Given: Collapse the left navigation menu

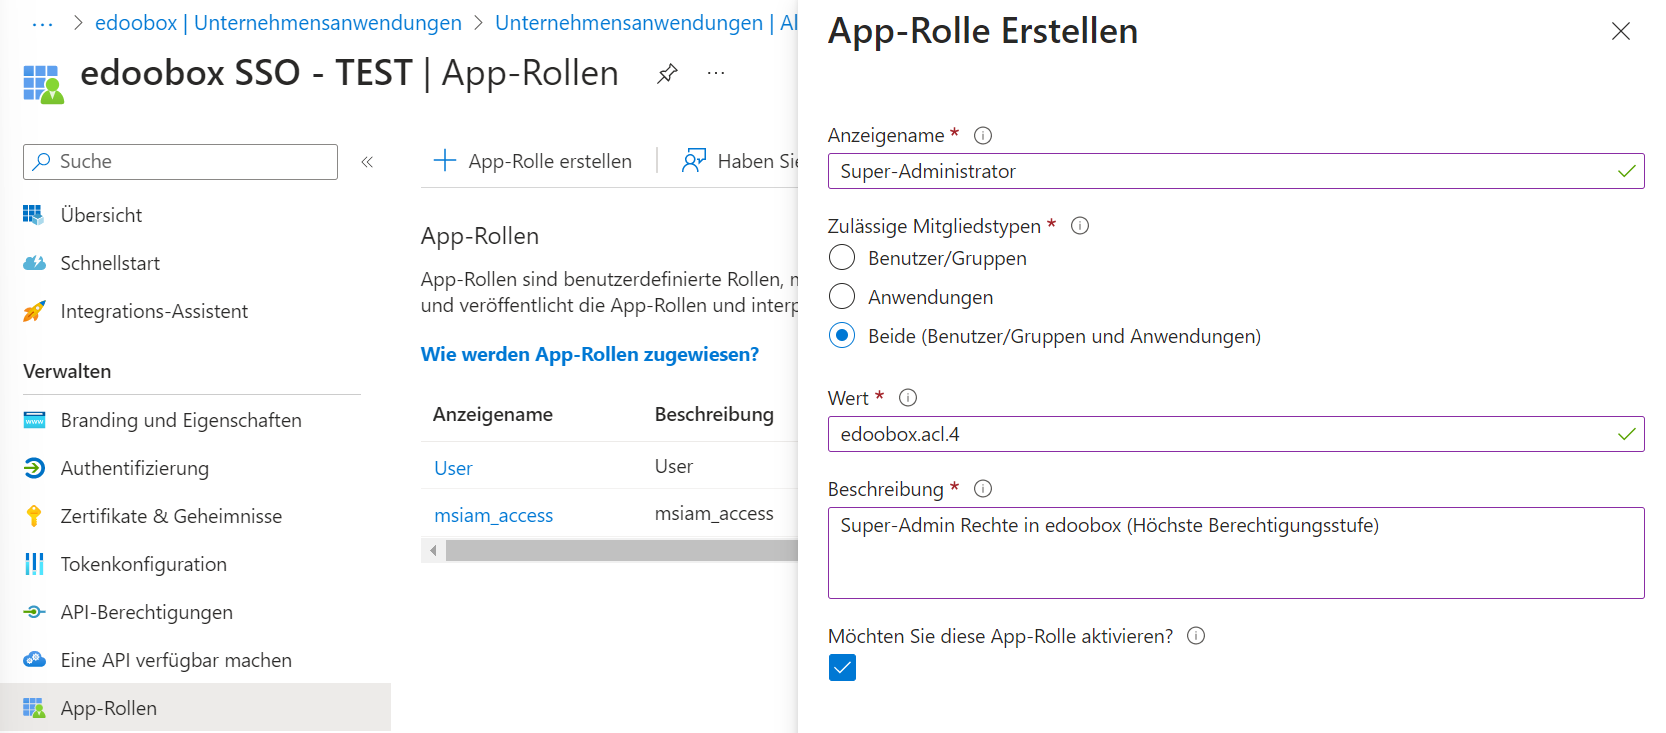Looking at the screenshot, I should 367,162.
